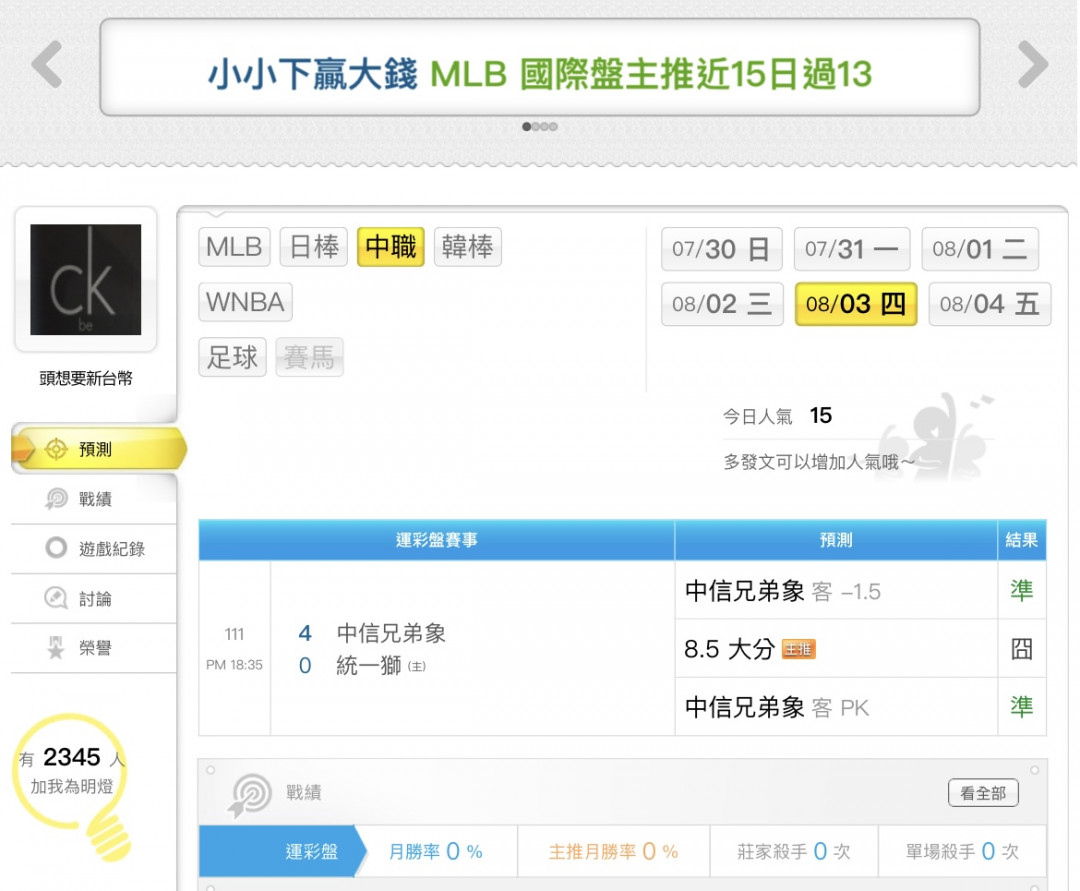This screenshot has height=891, width=1080.
Task: Click the 月勝率 0 % stat
Action: click(436, 852)
